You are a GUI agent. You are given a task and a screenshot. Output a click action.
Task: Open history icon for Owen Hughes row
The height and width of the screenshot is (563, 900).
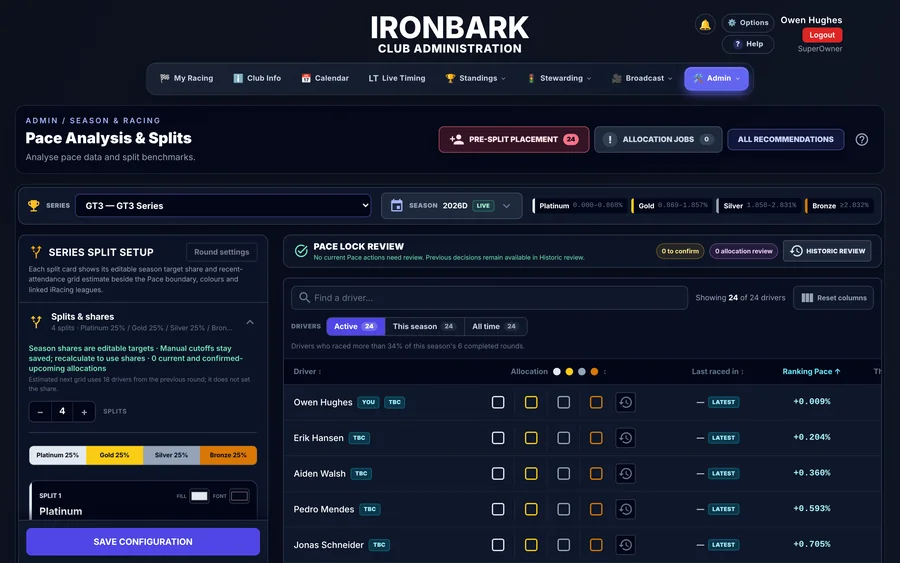(626, 402)
